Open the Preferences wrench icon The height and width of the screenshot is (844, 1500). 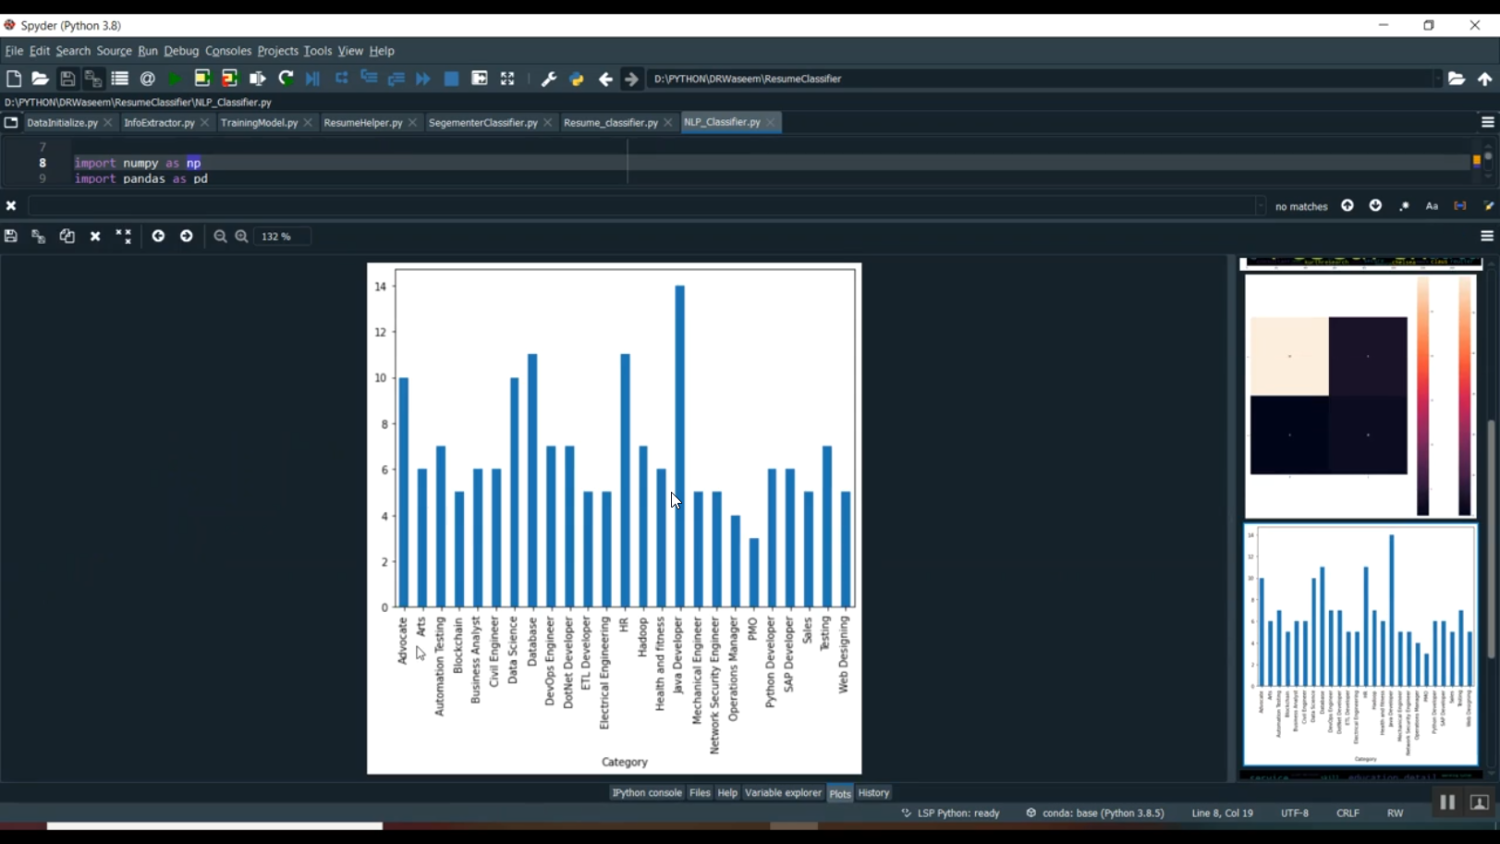tap(548, 79)
